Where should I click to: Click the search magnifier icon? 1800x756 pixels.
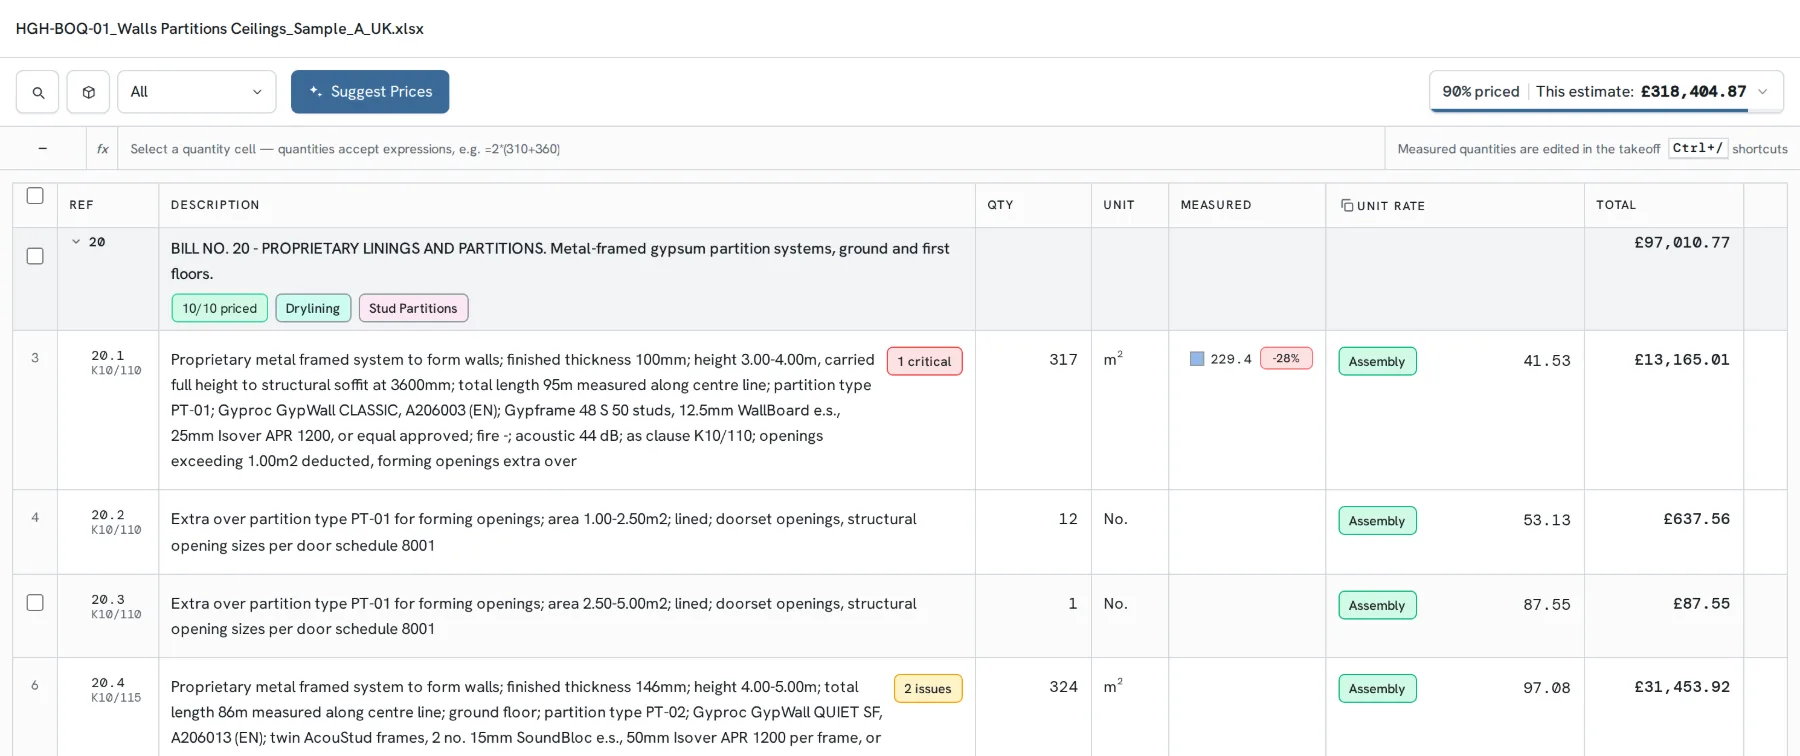(37, 92)
